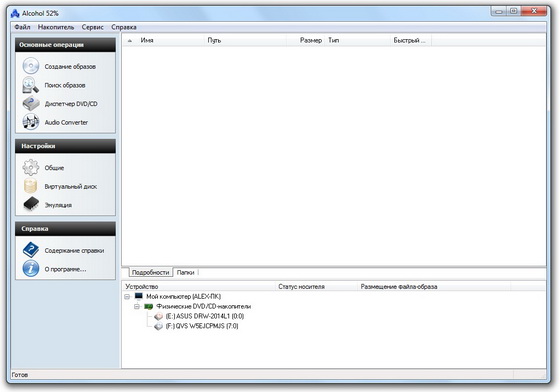560x392 pixels.
Task: Select the Подробности tab
Action: pos(150,272)
